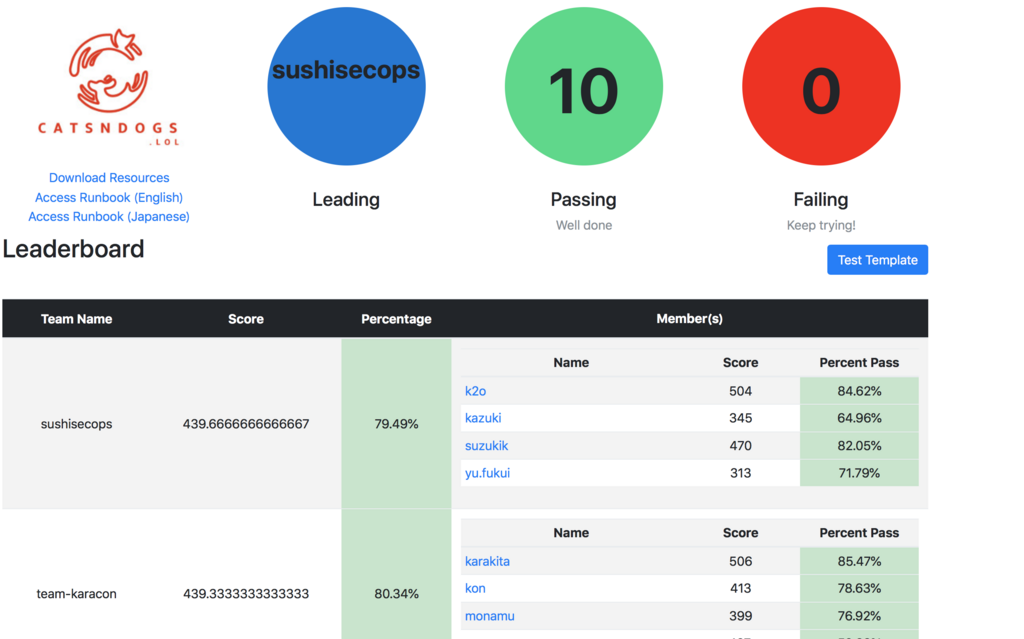Click kazuki's score 345

(x=741, y=418)
